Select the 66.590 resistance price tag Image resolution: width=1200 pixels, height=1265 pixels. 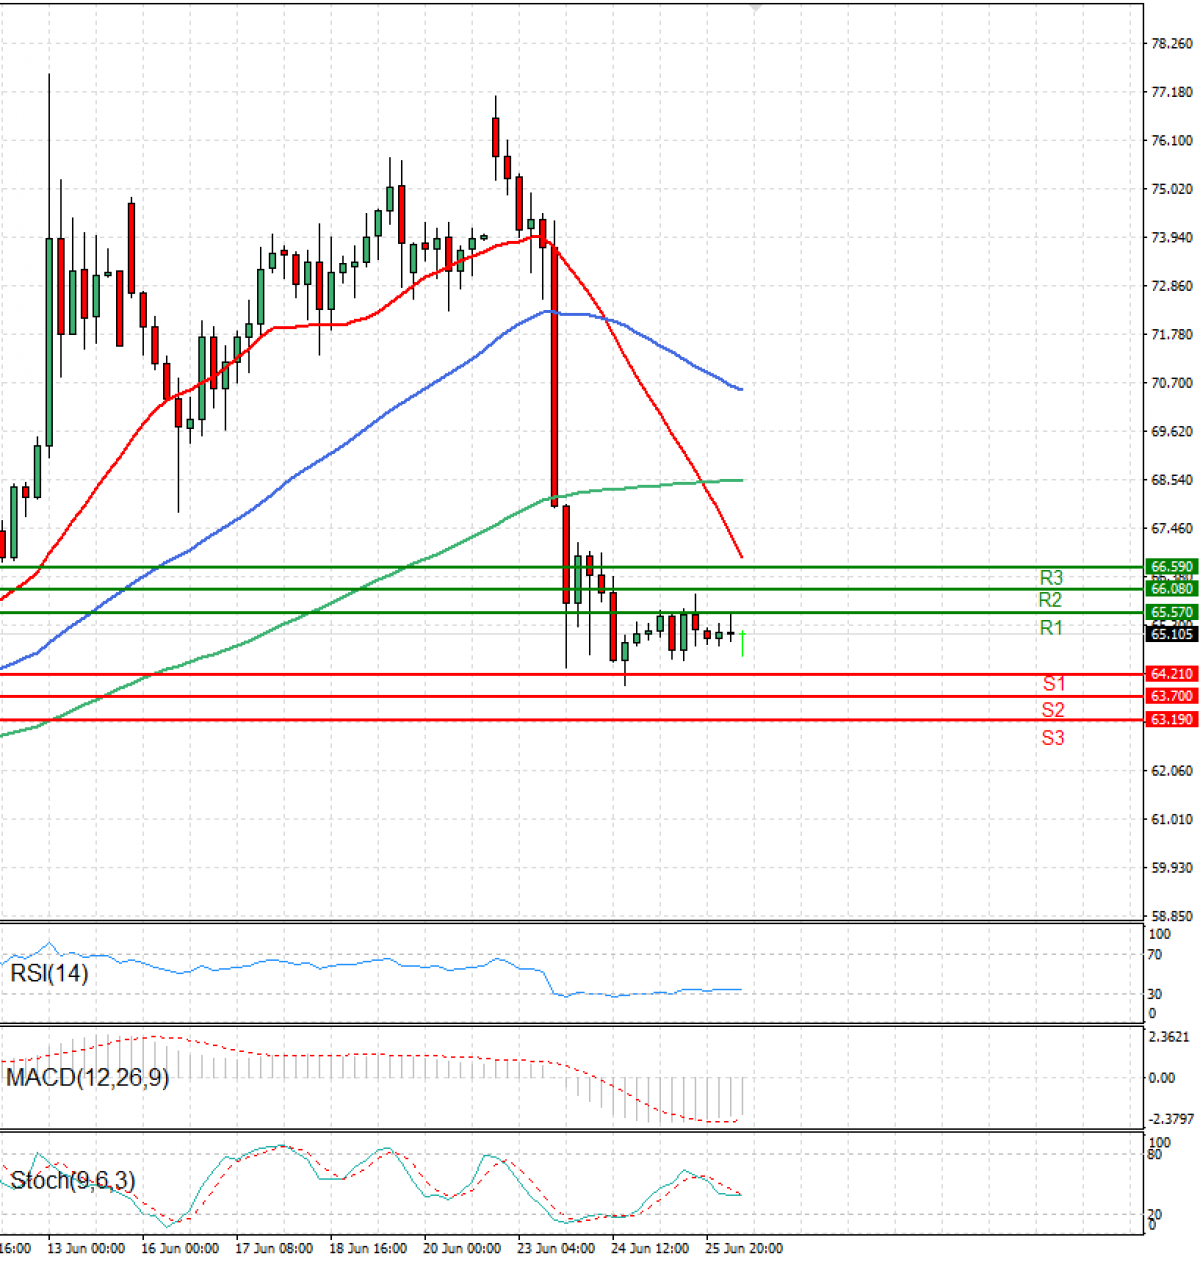tap(1170, 566)
